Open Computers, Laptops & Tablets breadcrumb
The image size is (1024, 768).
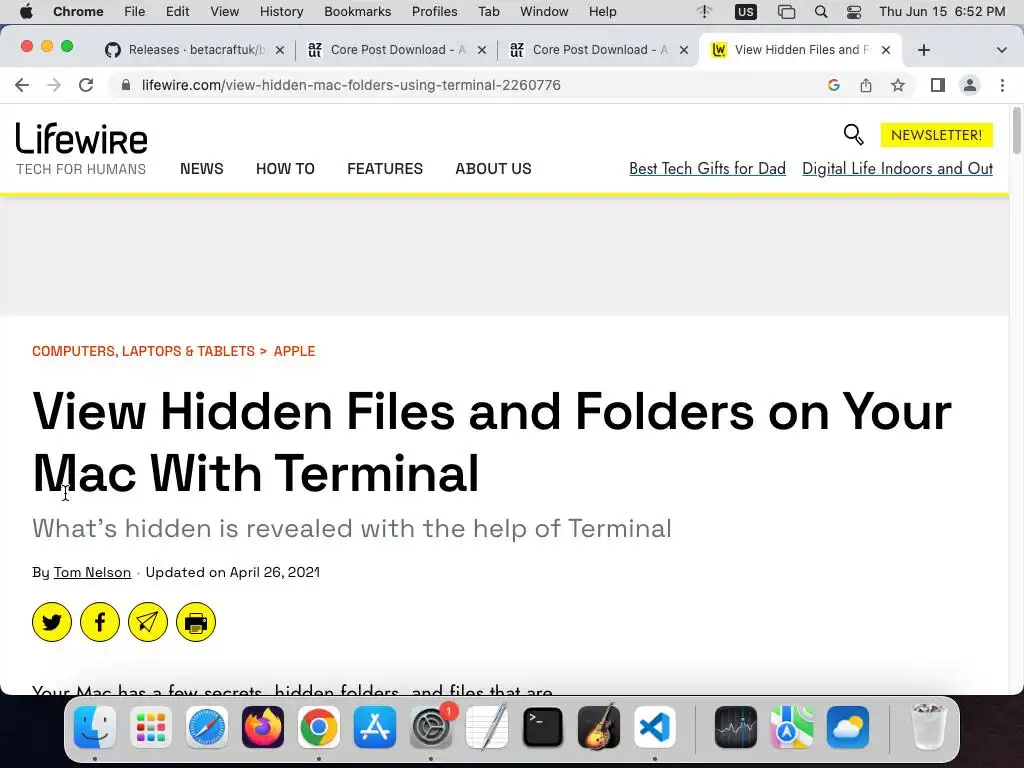(143, 351)
